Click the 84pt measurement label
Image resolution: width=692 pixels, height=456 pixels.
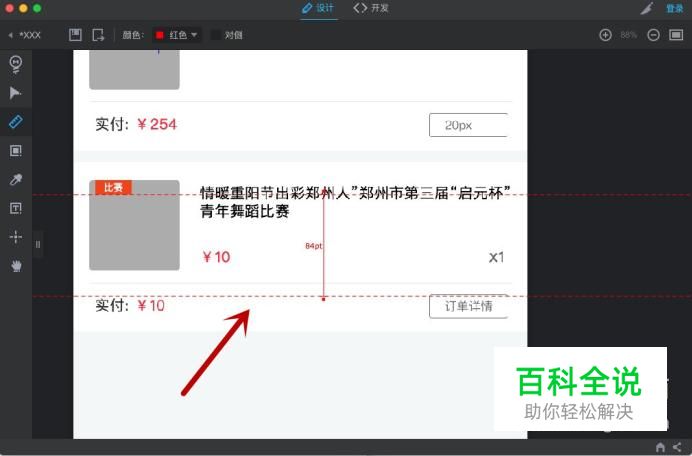point(313,246)
